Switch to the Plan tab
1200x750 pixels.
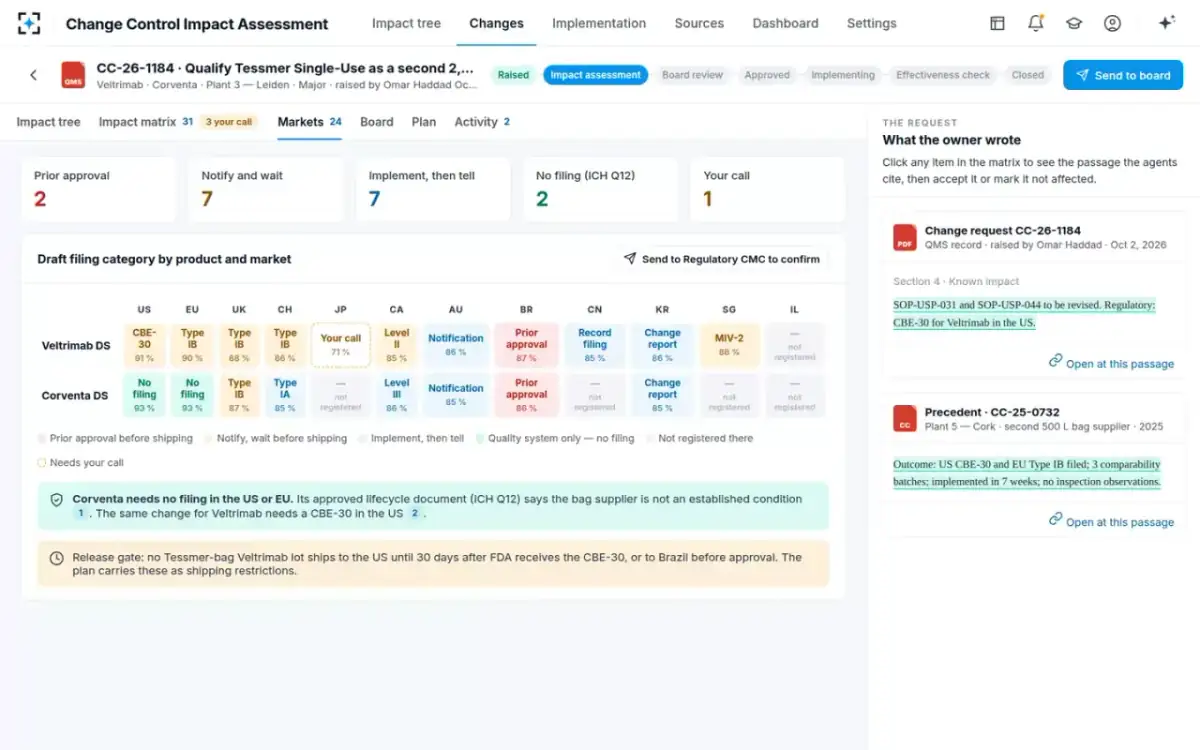(424, 122)
